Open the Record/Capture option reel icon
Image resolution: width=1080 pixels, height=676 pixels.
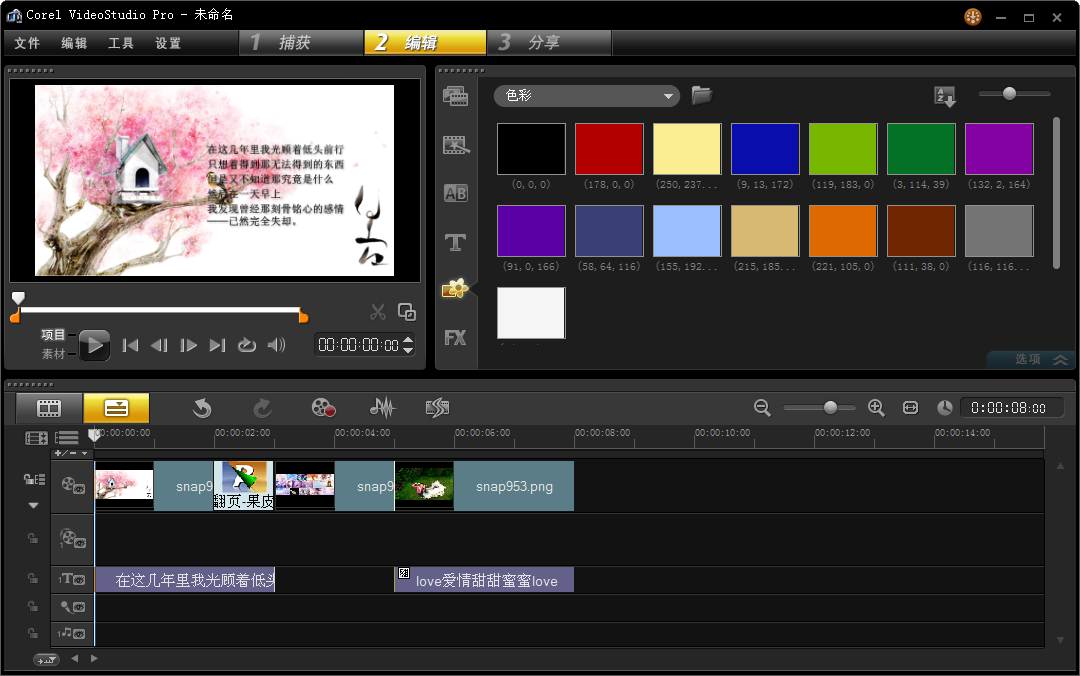323,408
